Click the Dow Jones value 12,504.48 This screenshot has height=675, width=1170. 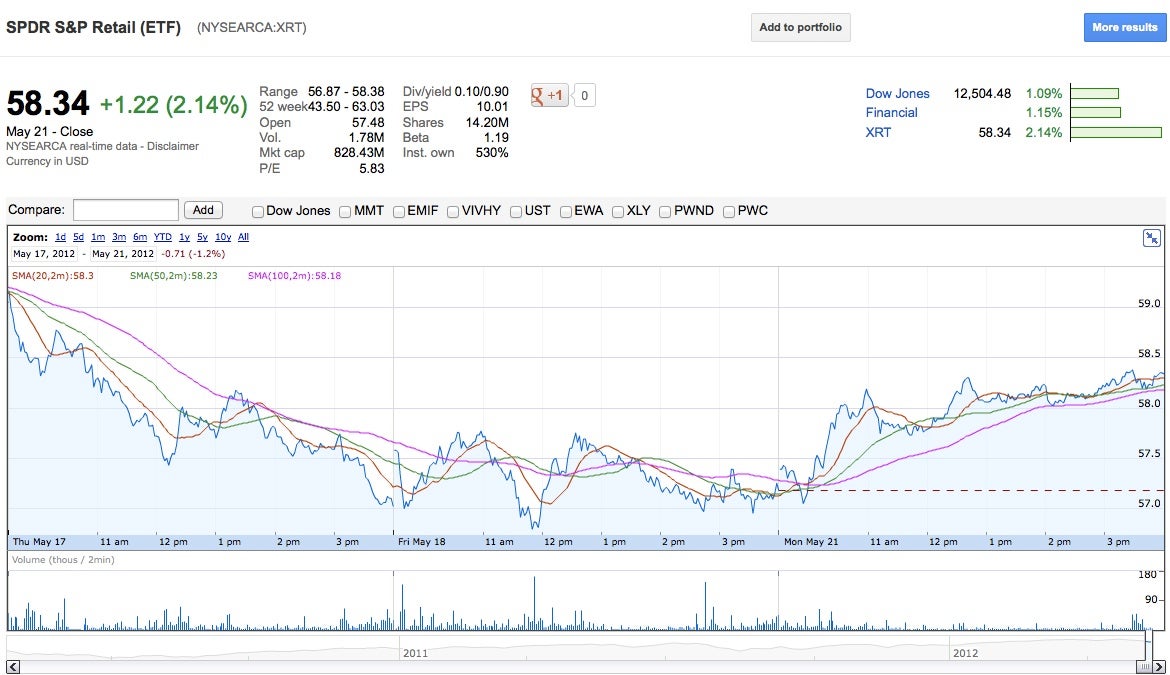click(x=982, y=94)
